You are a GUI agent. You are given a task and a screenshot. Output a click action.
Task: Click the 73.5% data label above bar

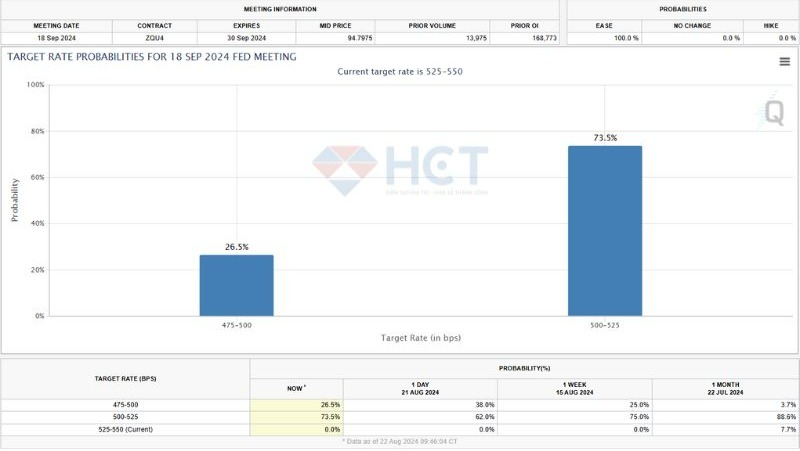605,137
